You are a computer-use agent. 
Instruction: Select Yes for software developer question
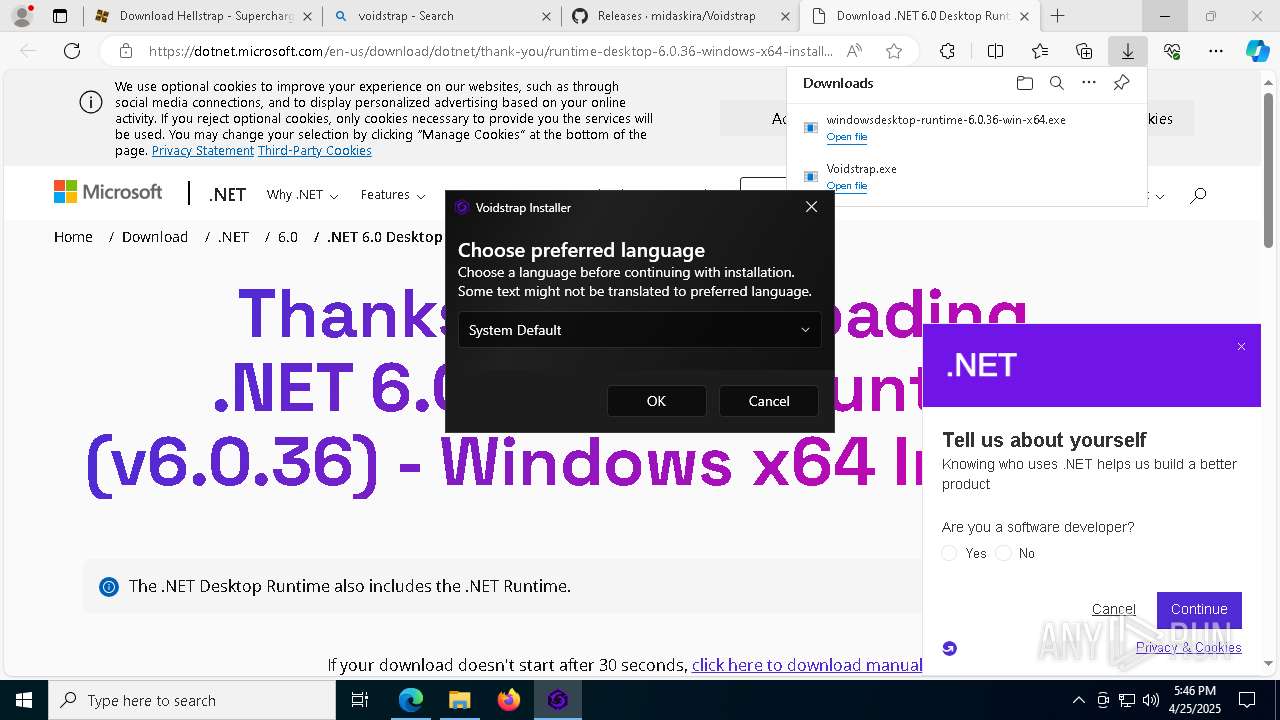pos(949,553)
